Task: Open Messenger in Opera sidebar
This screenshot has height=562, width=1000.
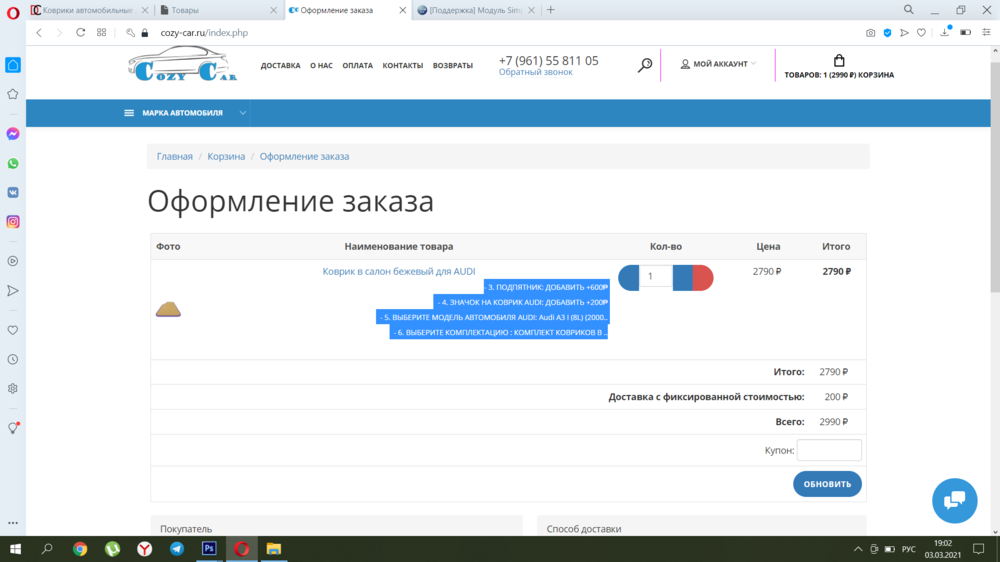Action: 13,134
